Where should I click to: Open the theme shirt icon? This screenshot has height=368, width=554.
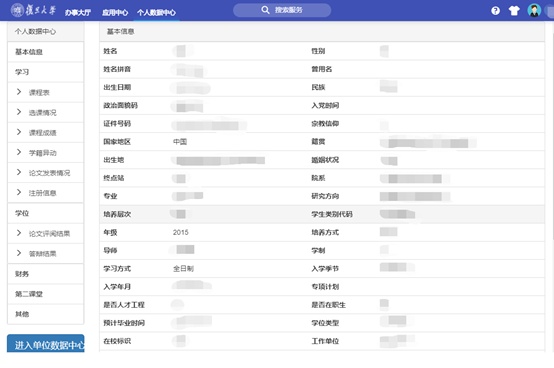(x=514, y=11)
